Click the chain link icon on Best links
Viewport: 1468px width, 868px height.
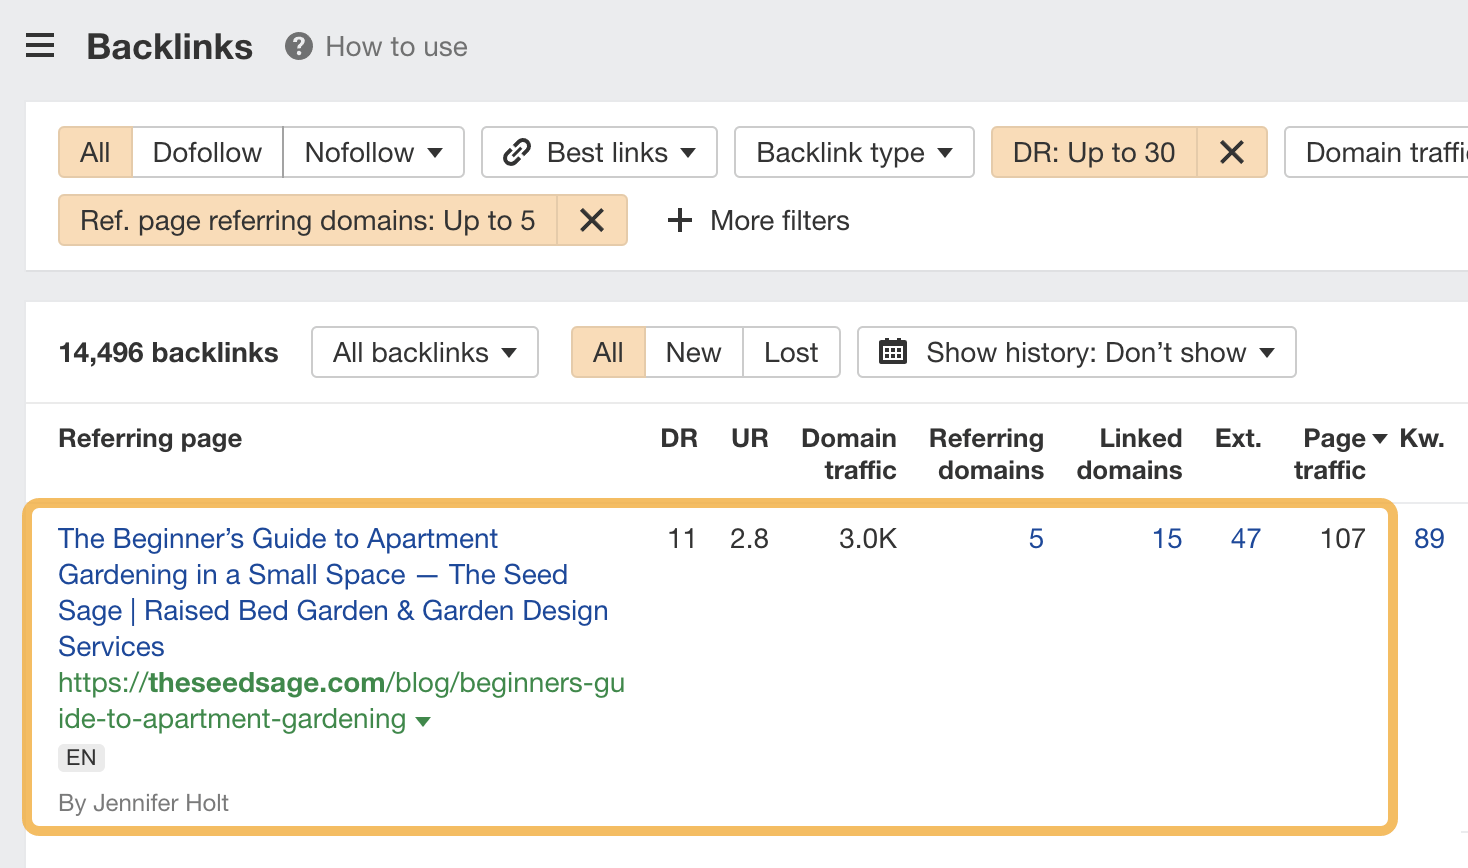point(517,152)
